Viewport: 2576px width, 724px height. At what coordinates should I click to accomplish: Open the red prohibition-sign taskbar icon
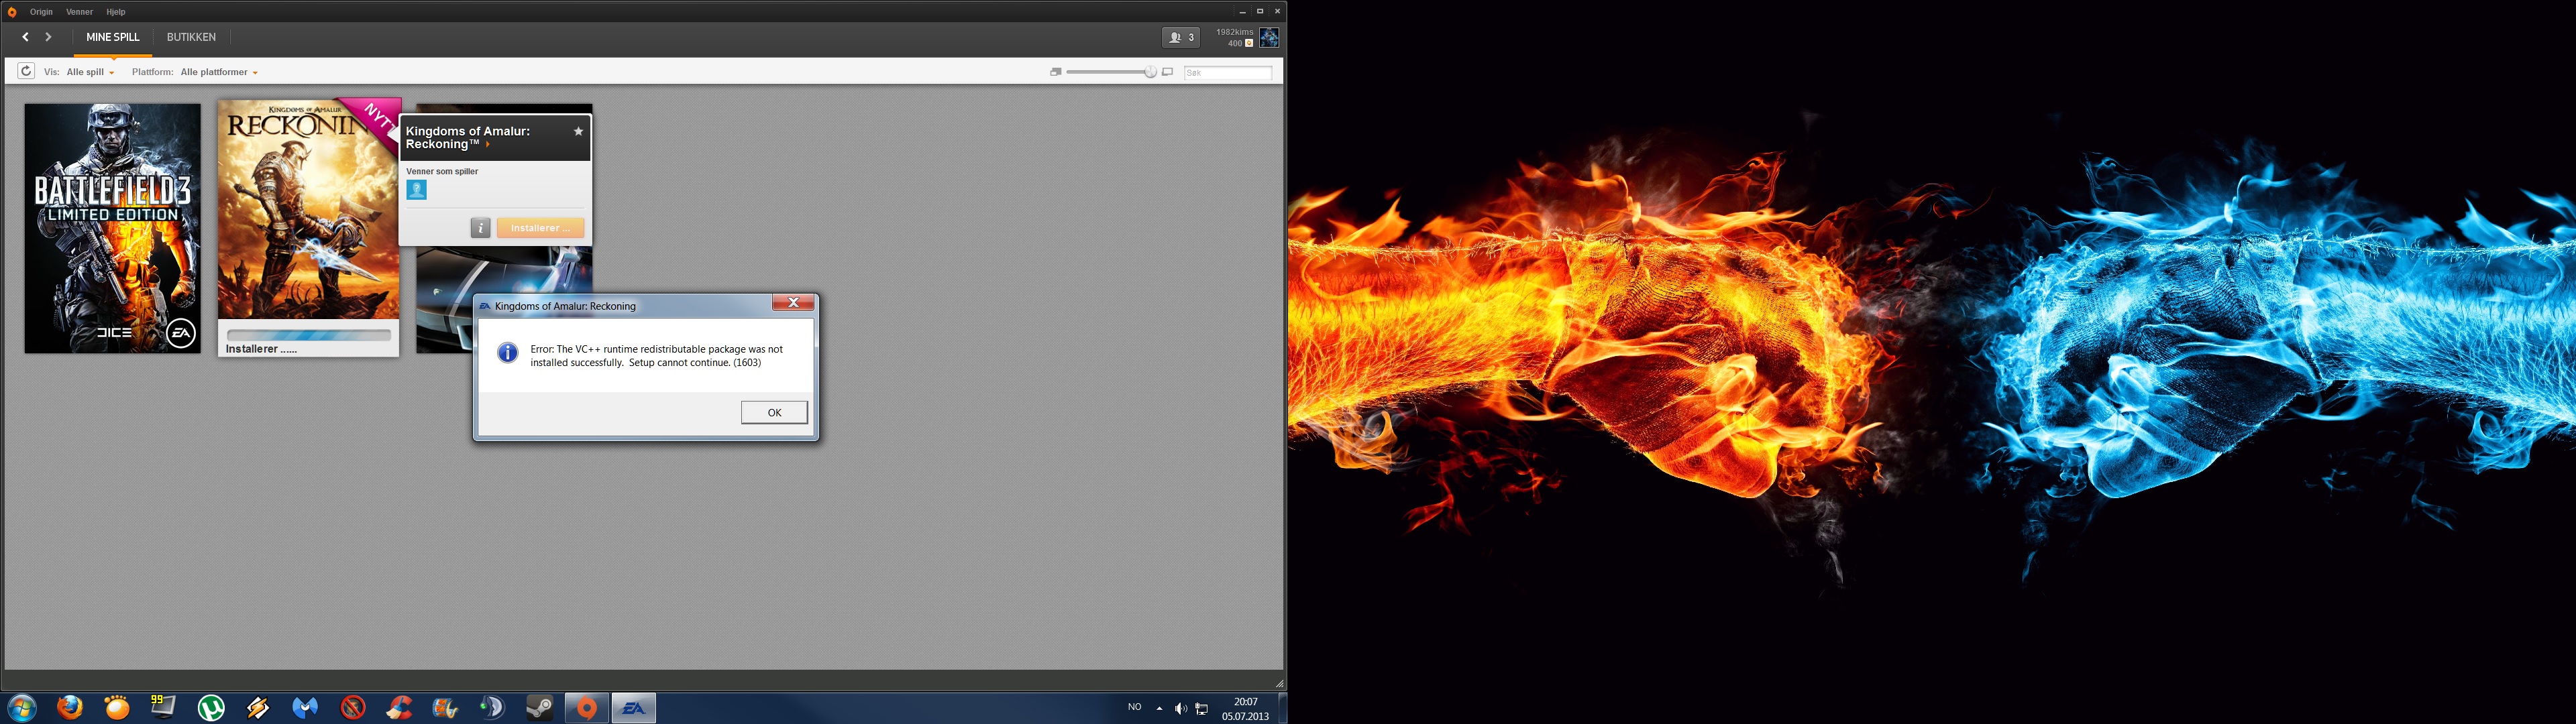[353, 708]
